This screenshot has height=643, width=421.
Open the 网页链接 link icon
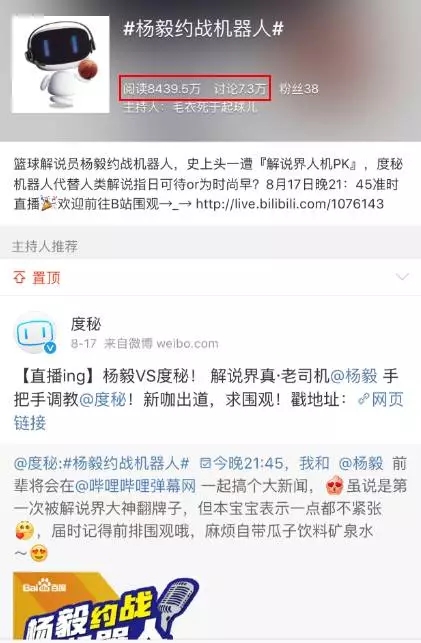363,399
